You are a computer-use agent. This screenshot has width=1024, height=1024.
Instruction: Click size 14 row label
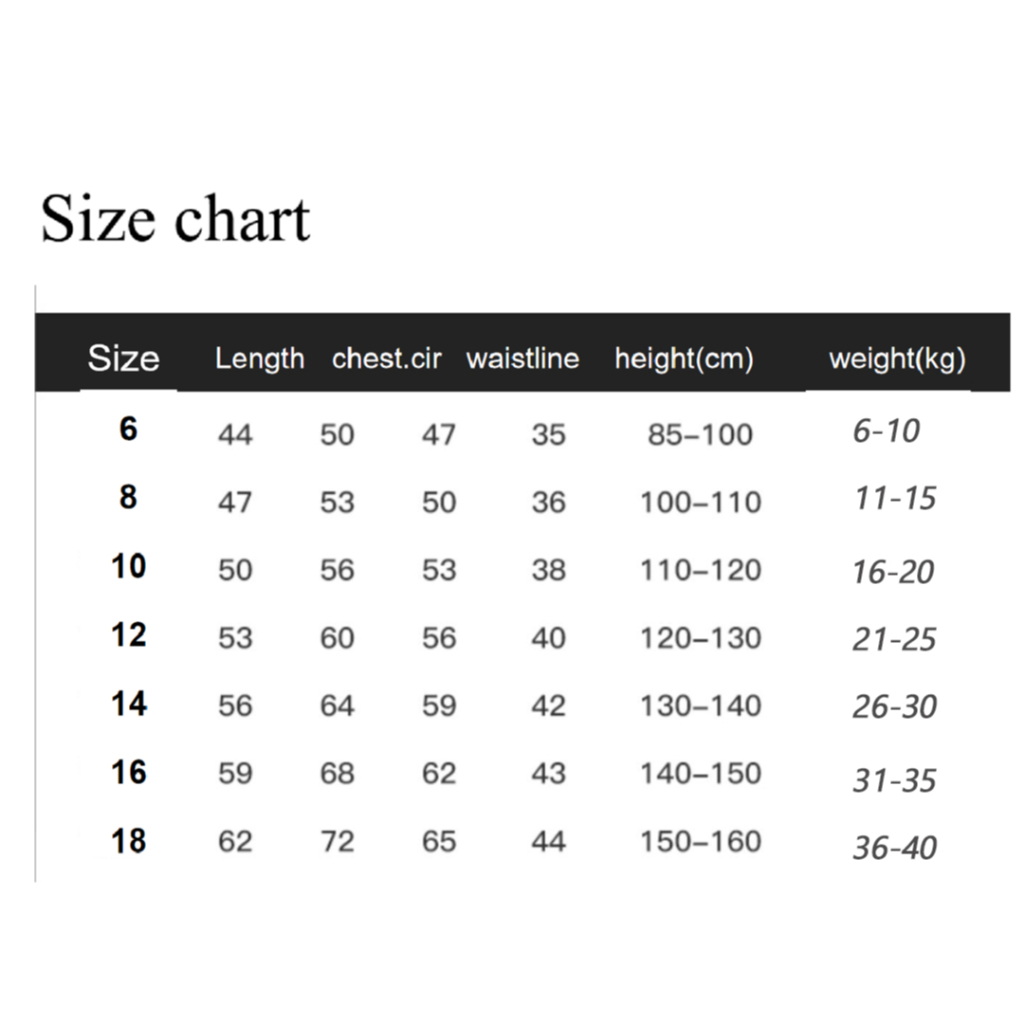[x=129, y=704]
